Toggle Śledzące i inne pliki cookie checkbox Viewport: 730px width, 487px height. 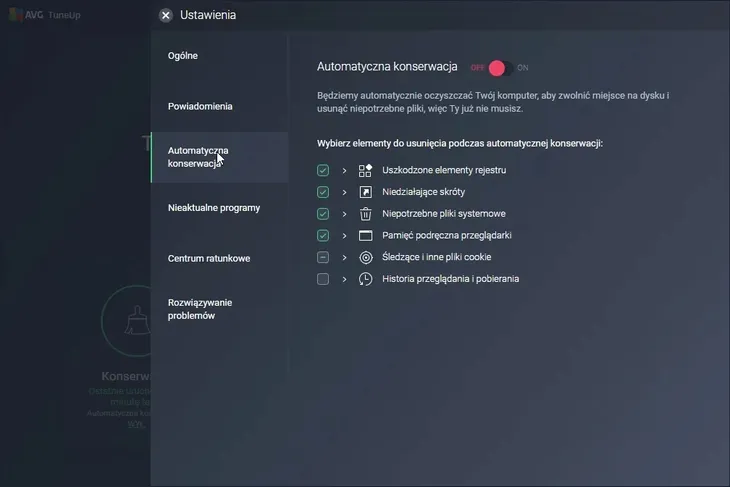[323, 257]
